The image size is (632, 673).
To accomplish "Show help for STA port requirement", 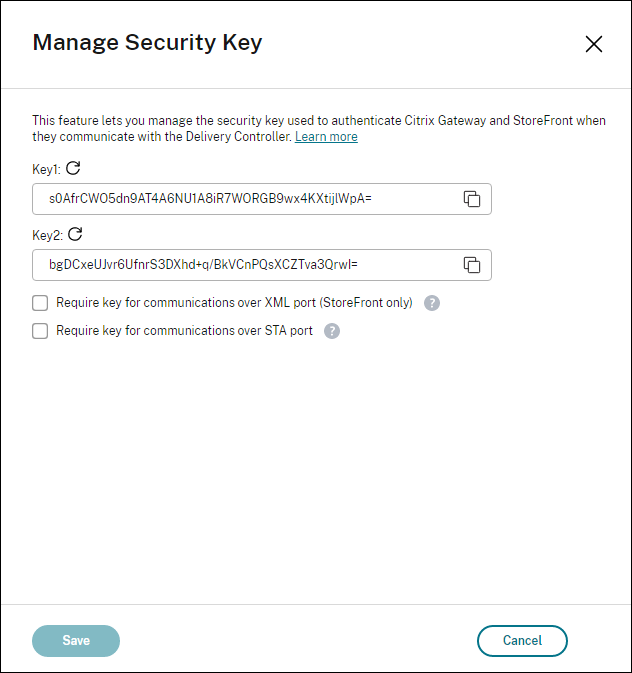I will (332, 331).
